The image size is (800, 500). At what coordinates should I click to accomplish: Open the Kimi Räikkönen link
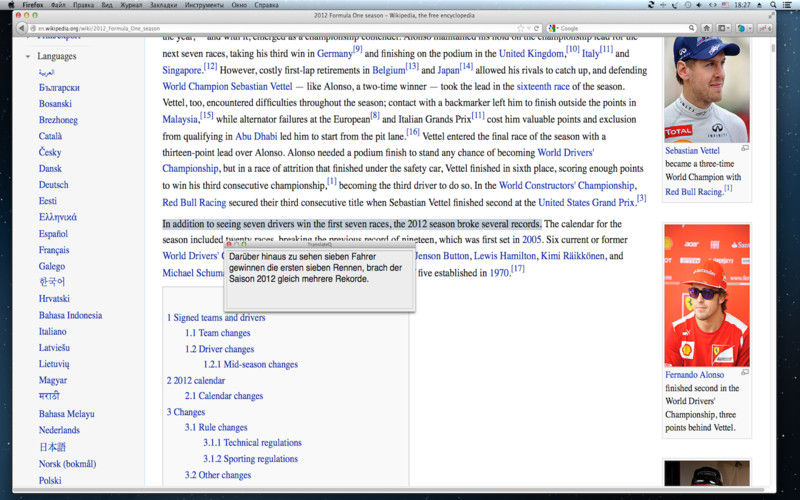click(x=573, y=256)
